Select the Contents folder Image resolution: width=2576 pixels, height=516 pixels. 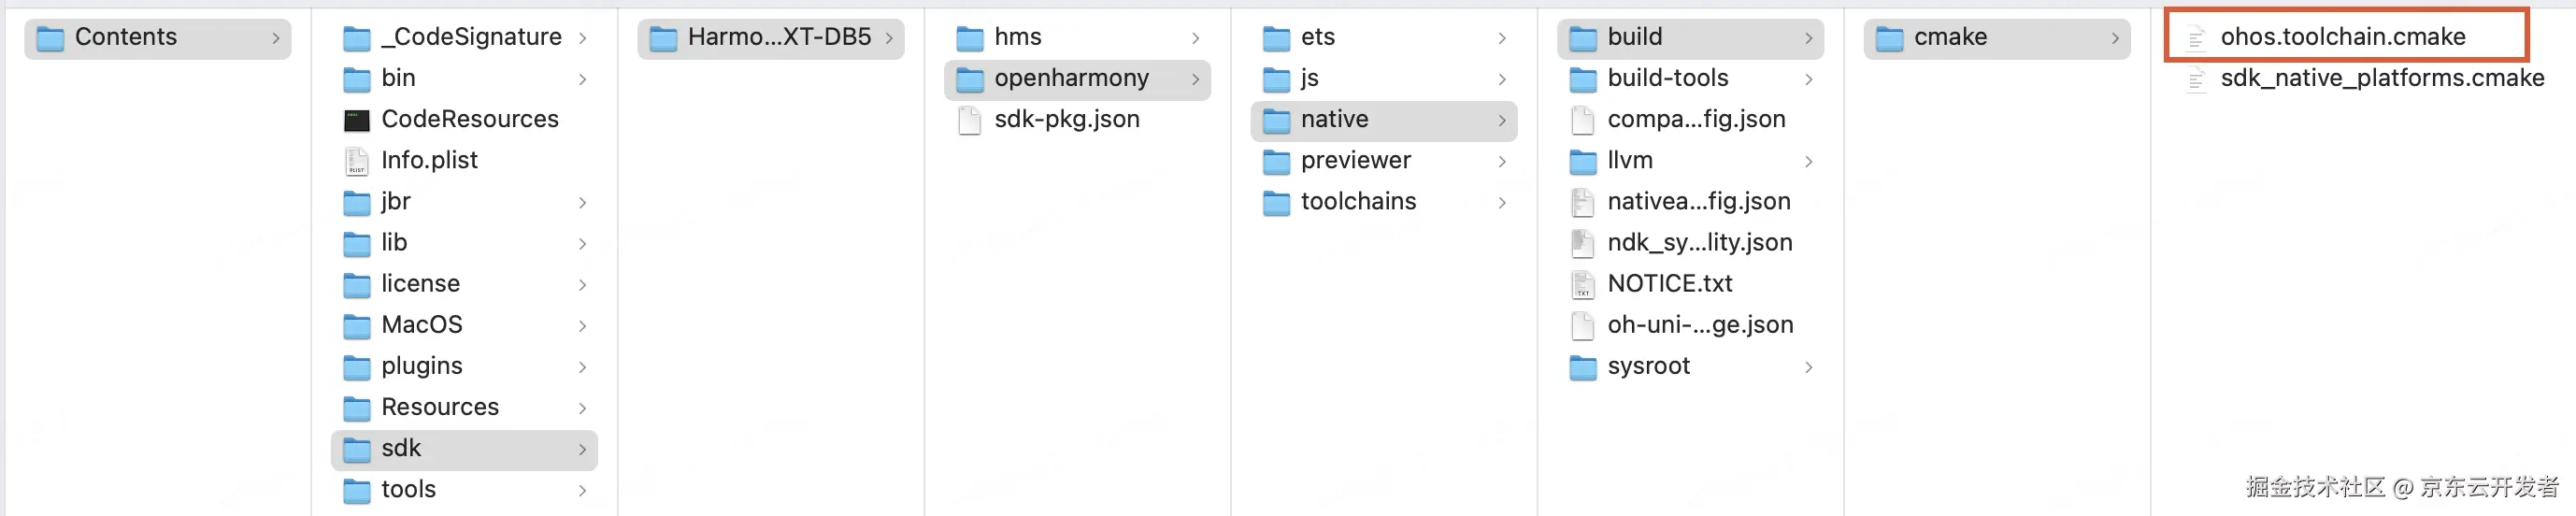tap(125, 37)
